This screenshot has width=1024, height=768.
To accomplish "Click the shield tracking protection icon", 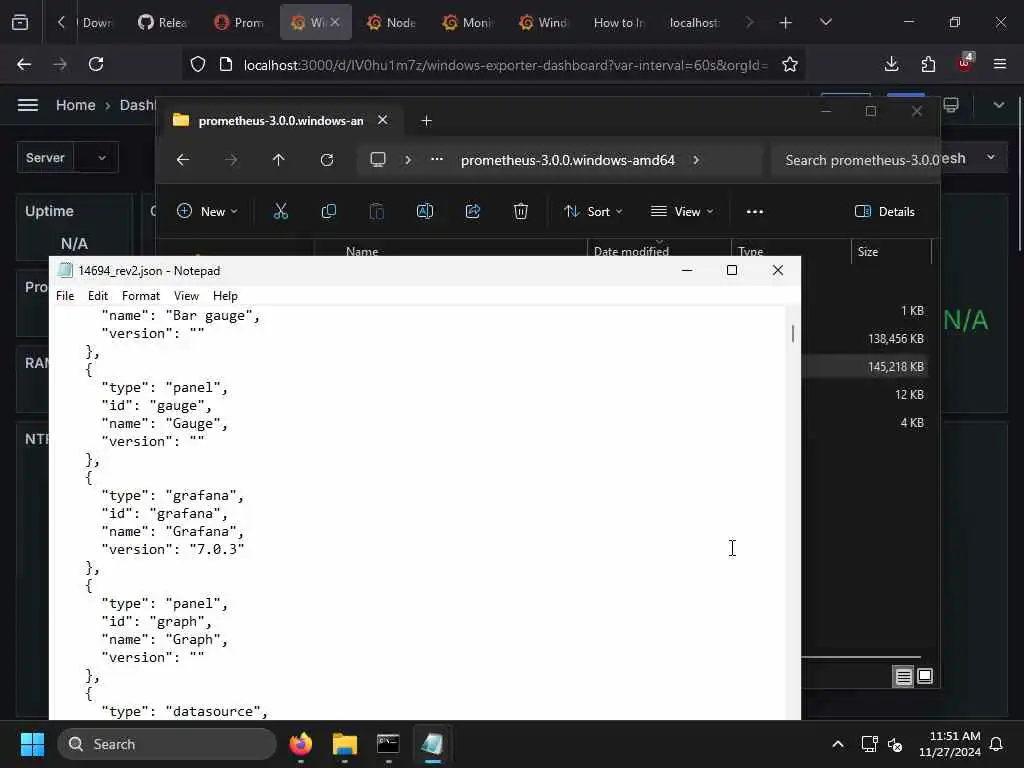I will tap(198, 64).
